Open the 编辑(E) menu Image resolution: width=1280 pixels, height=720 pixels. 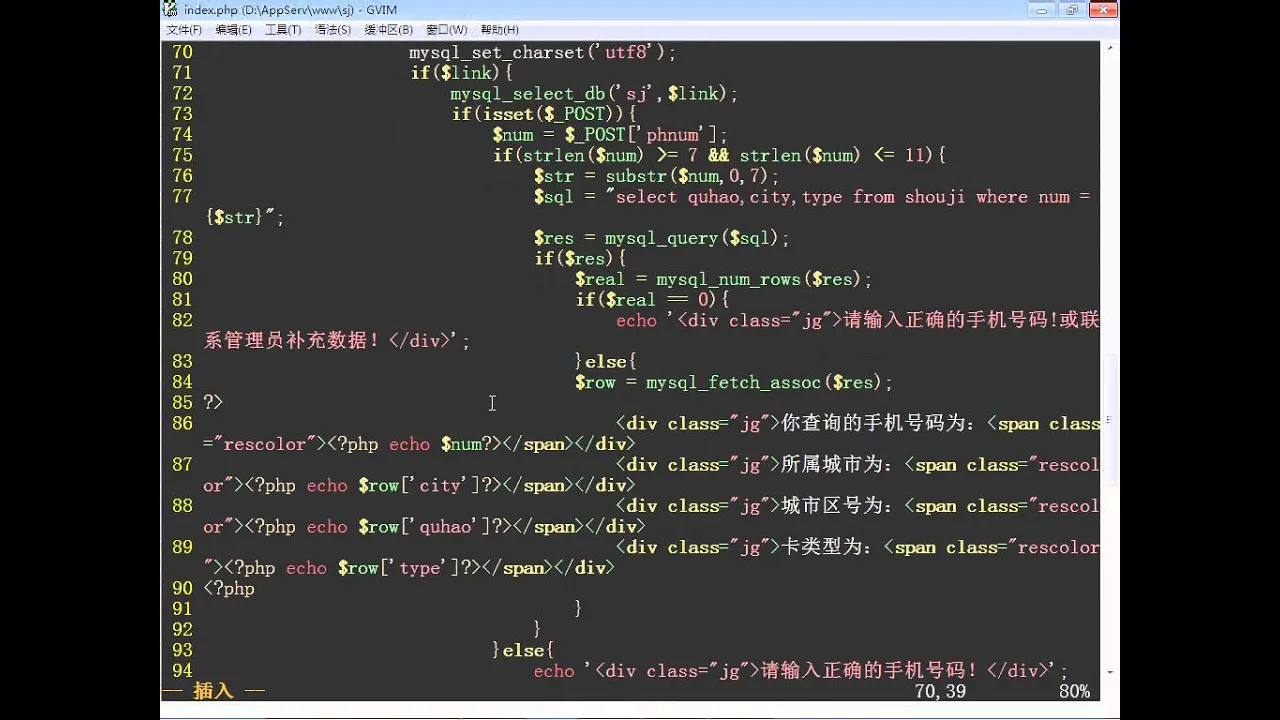234,30
